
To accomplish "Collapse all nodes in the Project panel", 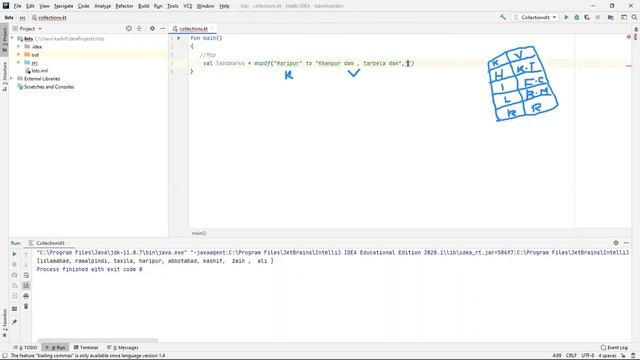I will (139, 29).
